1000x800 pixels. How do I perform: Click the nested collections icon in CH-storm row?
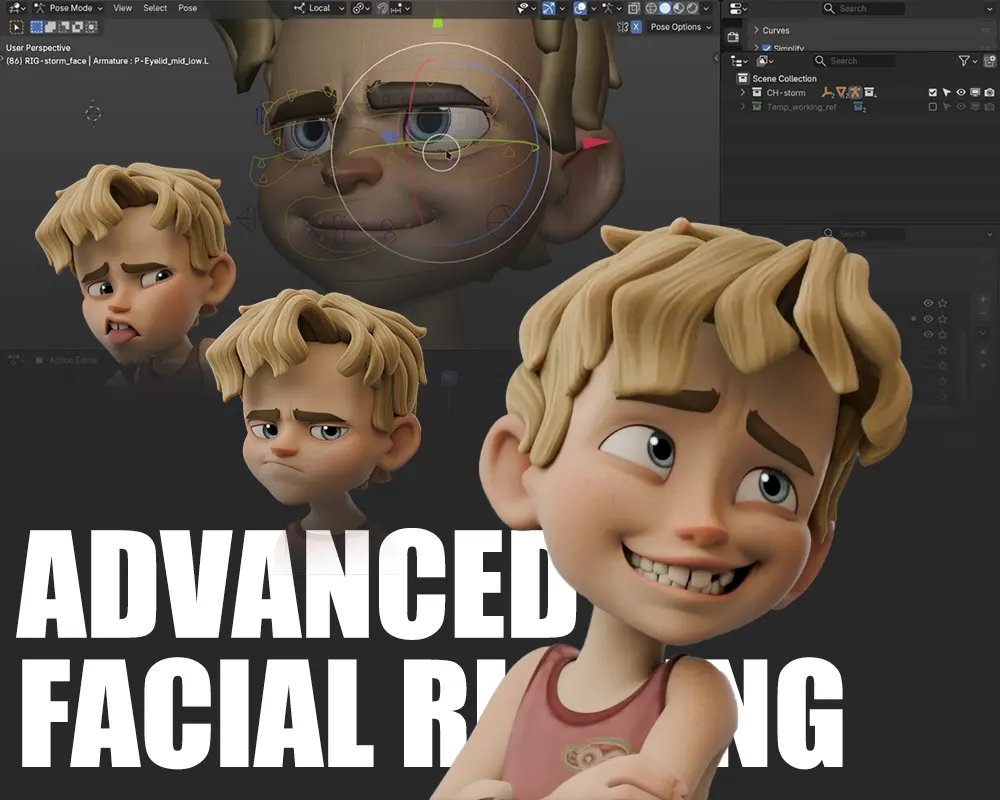point(871,93)
